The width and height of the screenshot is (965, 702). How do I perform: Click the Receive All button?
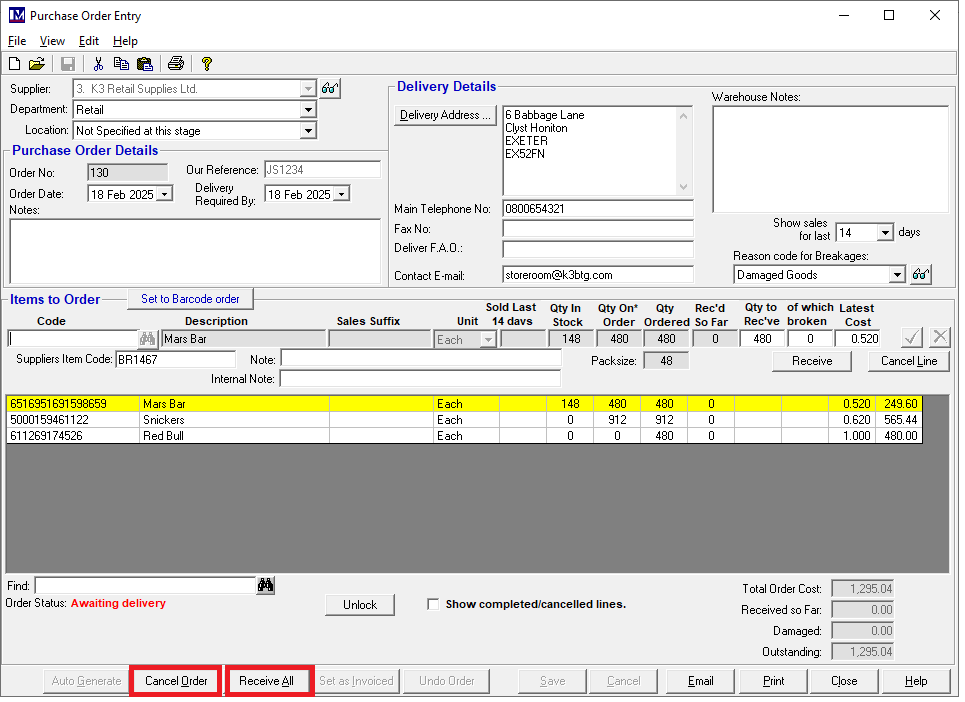266,681
